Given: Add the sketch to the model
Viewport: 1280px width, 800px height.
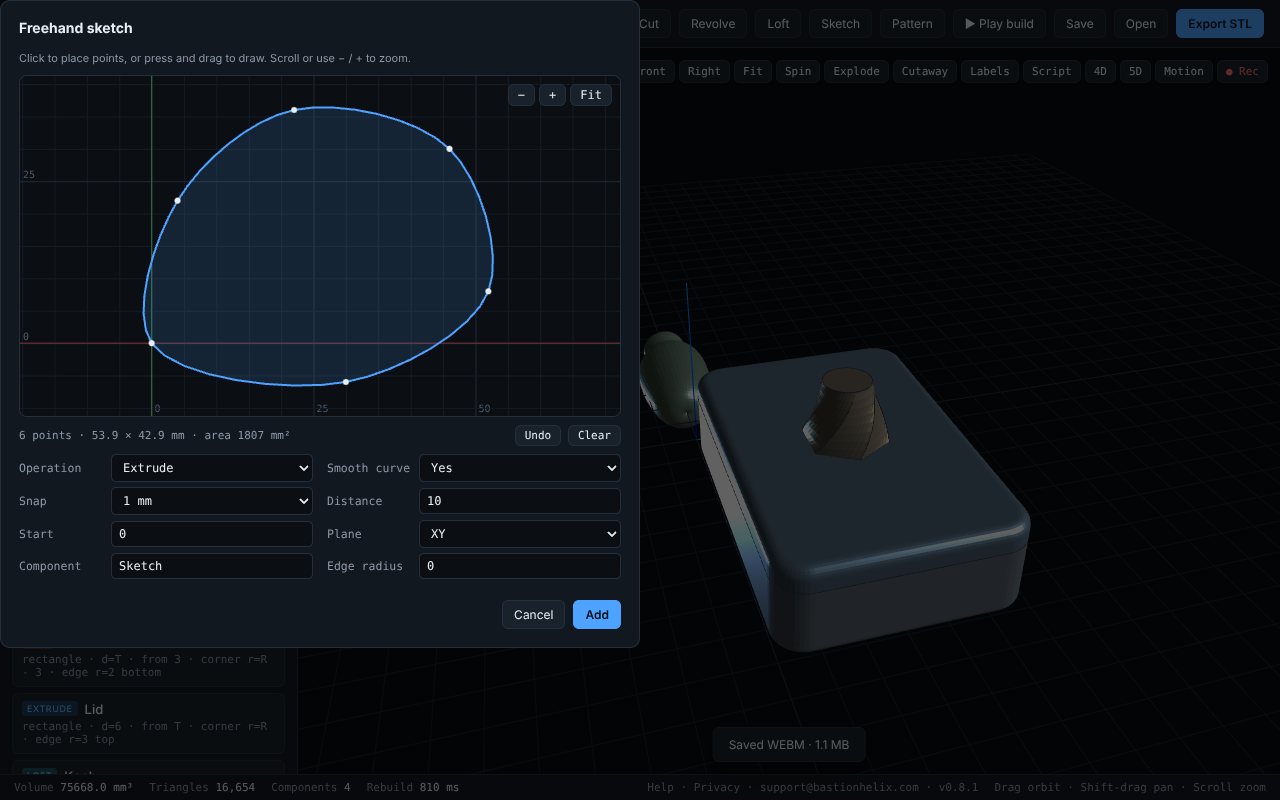Looking at the screenshot, I should click(597, 615).
